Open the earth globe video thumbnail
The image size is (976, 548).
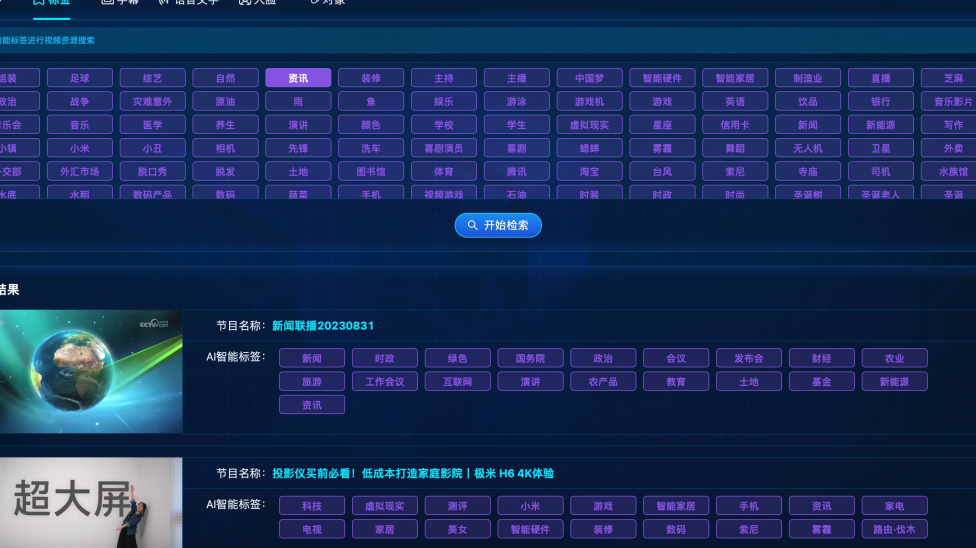coord(91,371)
